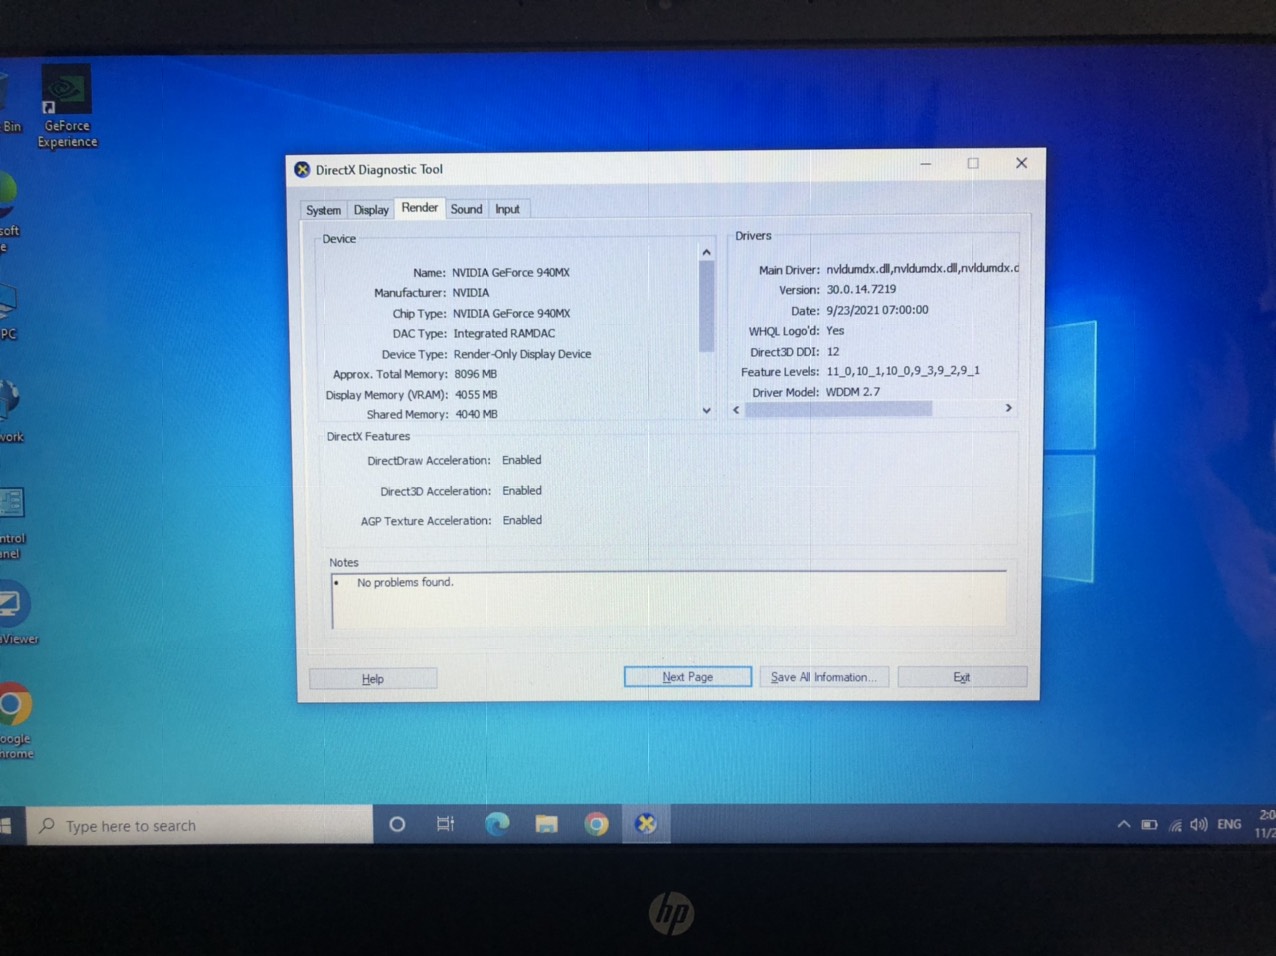The width and height of the screenshot is (1276, 956).
Task: Open the volume speaker tray icon
Action: 1198,825
